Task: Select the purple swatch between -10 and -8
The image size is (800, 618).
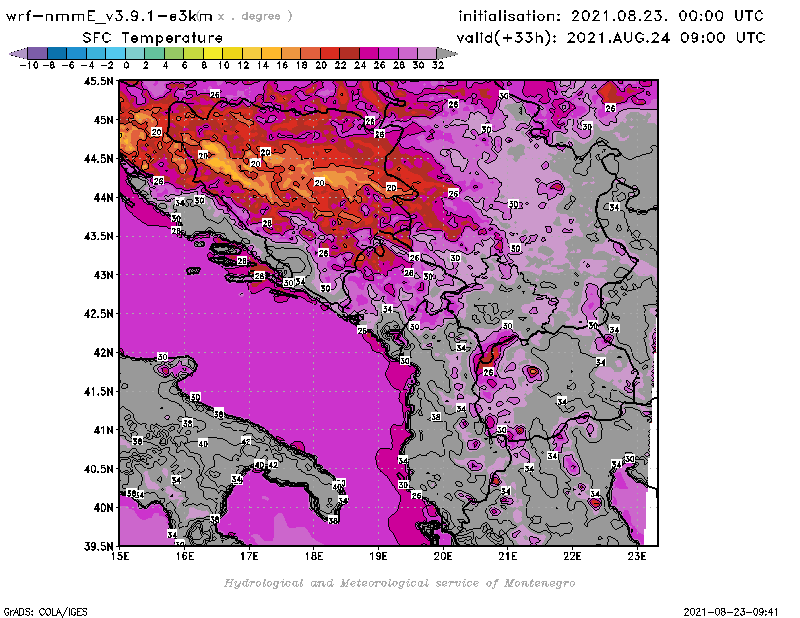Action: [37, 53]
